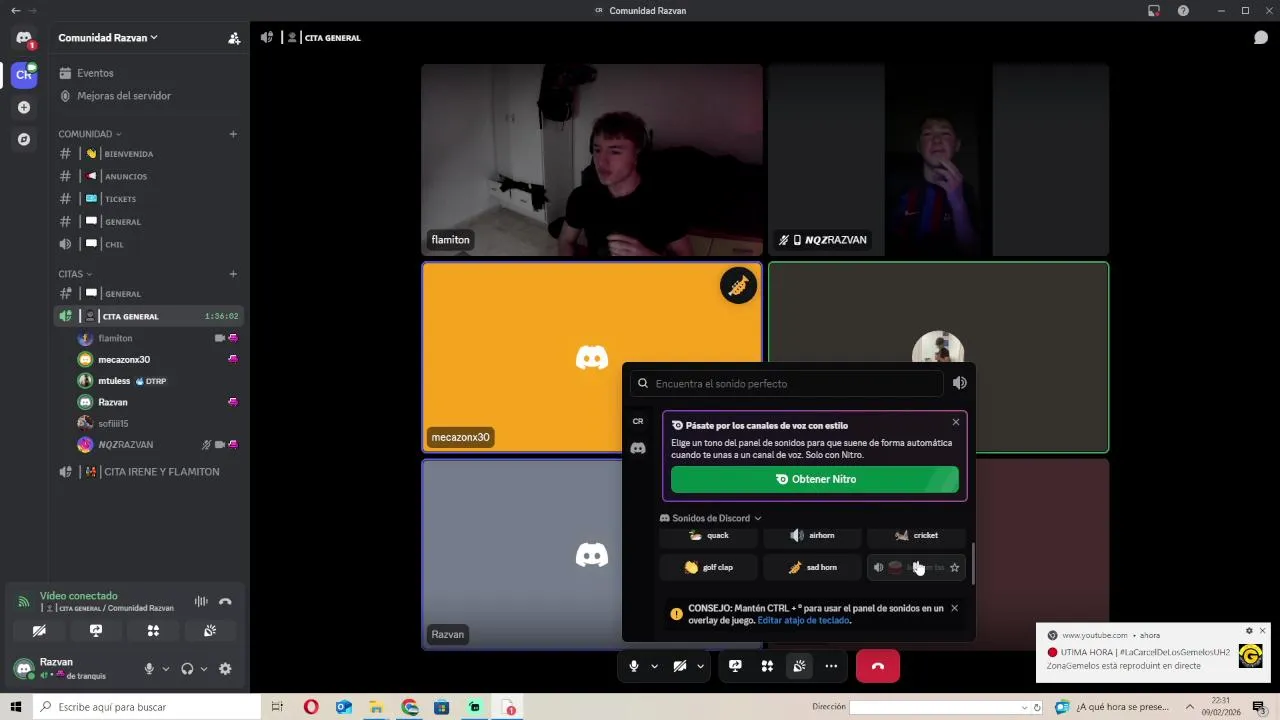
Task: Expand microphone options in user panel
Action: (166, 669)
